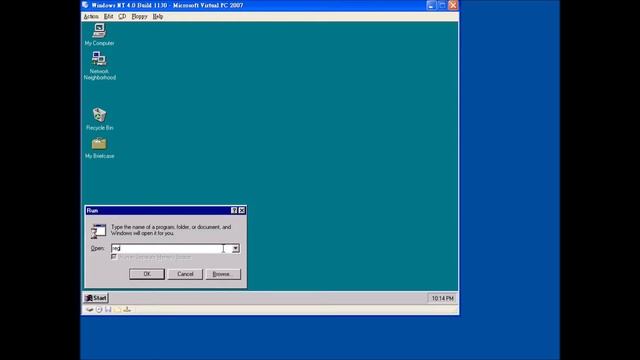Click the CD drive icon in Virtual PC status bar
Viewport: 640px width, 360px height.
pyautogui.click(x=99, y=310)
